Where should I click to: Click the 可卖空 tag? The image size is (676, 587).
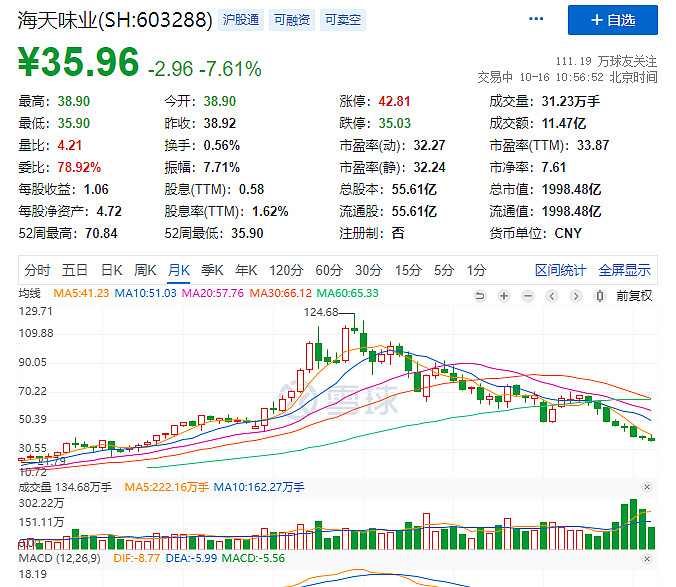(x=343, y=20)
